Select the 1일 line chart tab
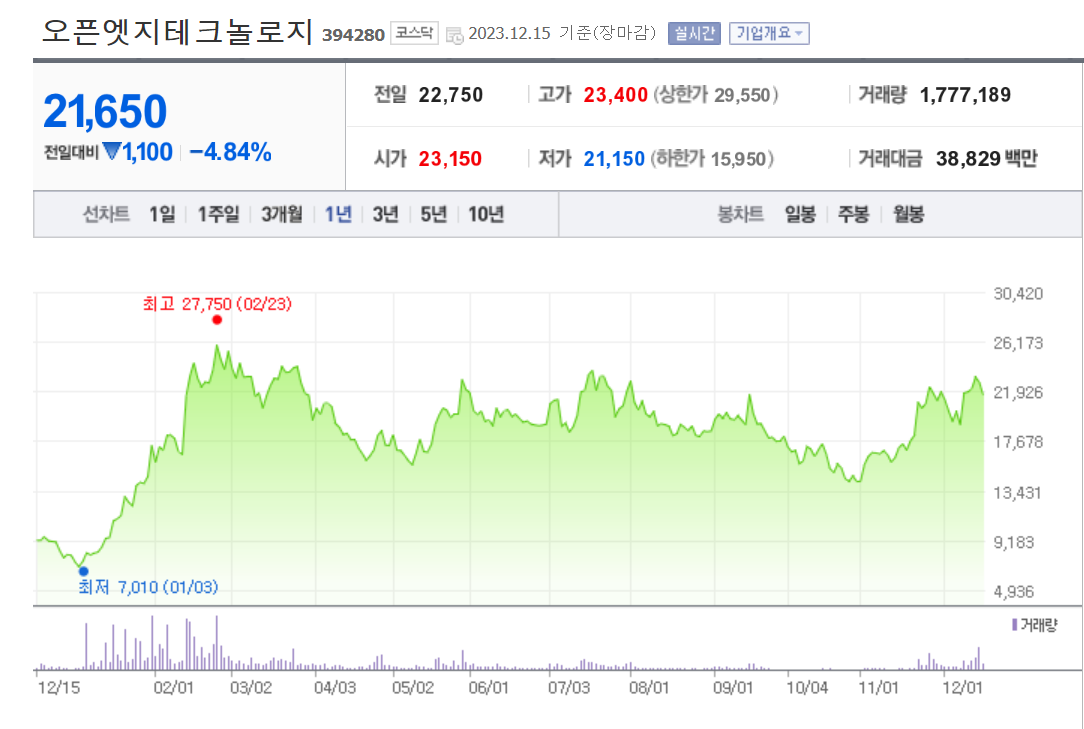 point(162,214)
